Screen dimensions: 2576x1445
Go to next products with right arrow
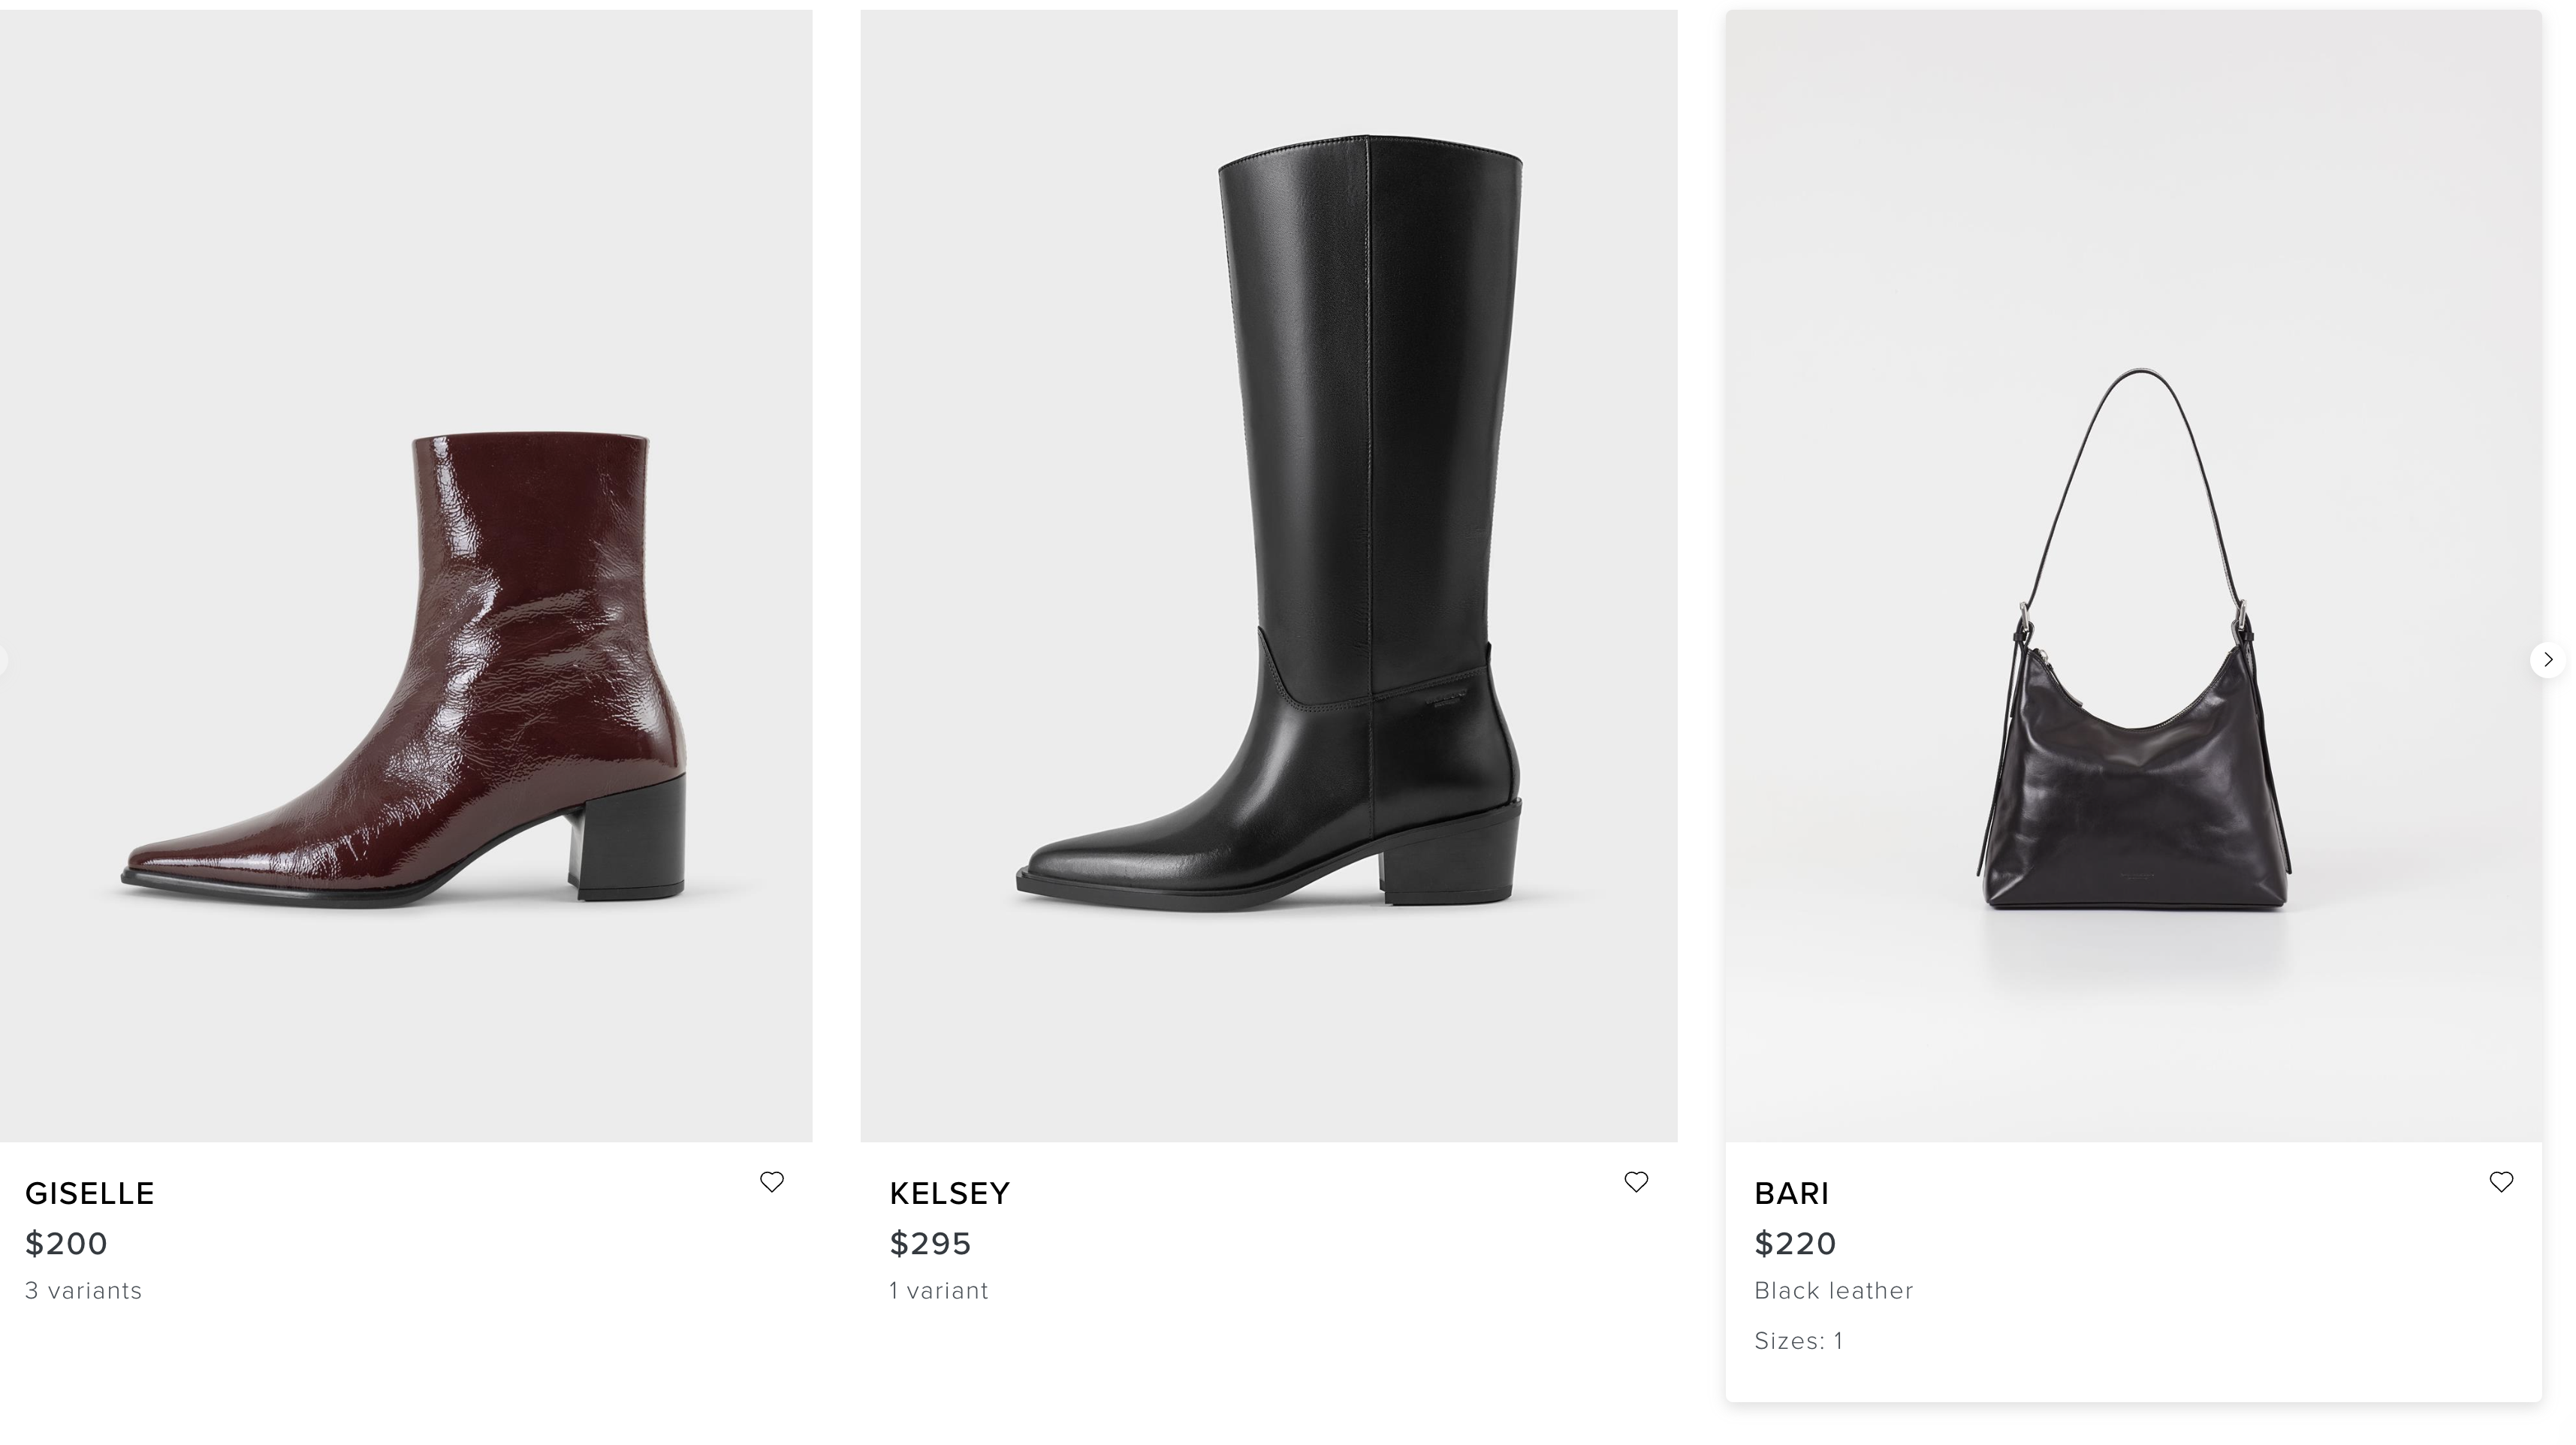2547,660
